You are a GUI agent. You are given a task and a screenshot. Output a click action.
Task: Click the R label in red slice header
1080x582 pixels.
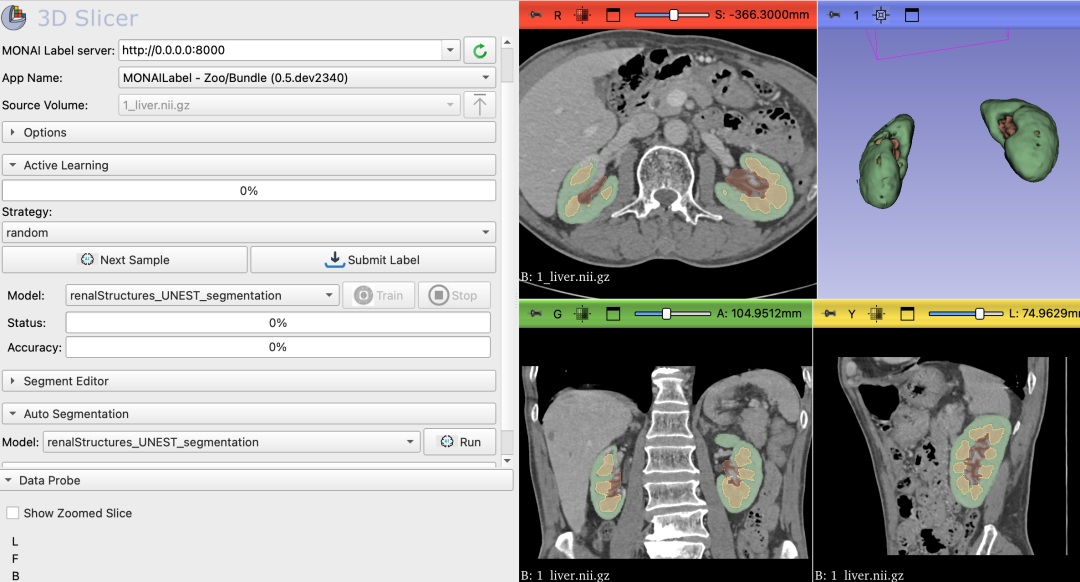[558, 15]
